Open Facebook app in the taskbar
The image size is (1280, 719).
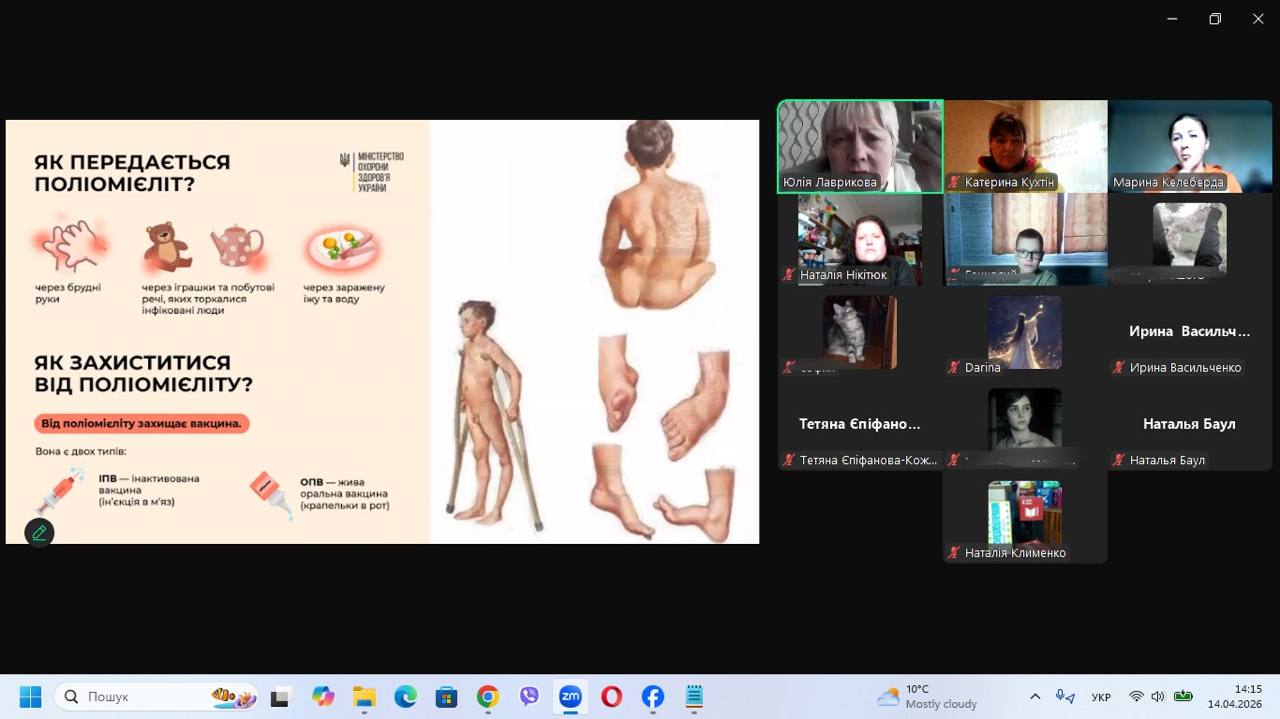tap(652, 697)
